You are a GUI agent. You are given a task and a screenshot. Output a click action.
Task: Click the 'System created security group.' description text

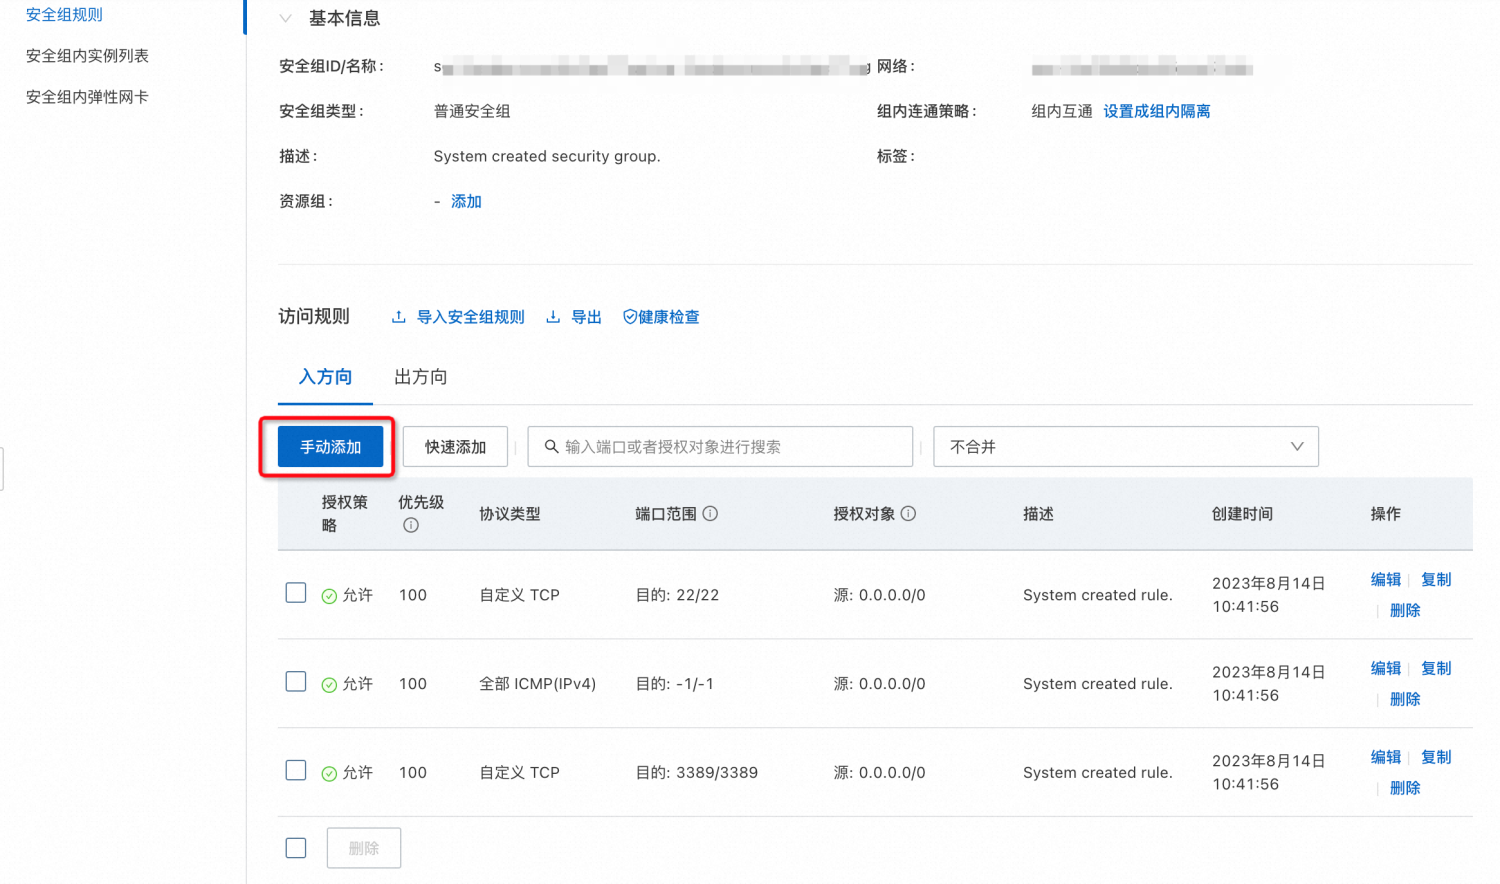(x=547, y=156)
